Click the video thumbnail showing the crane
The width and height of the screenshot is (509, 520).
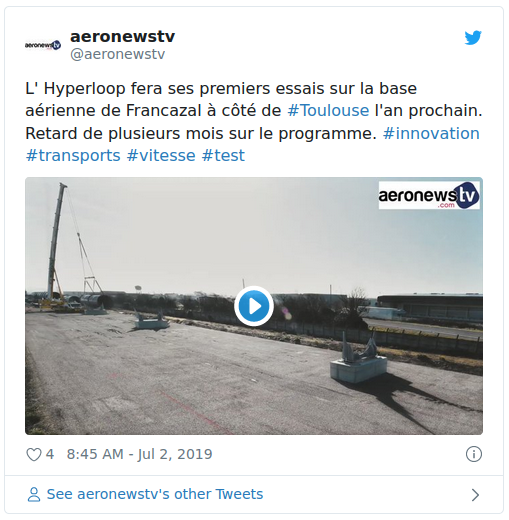tap(254, 306)
